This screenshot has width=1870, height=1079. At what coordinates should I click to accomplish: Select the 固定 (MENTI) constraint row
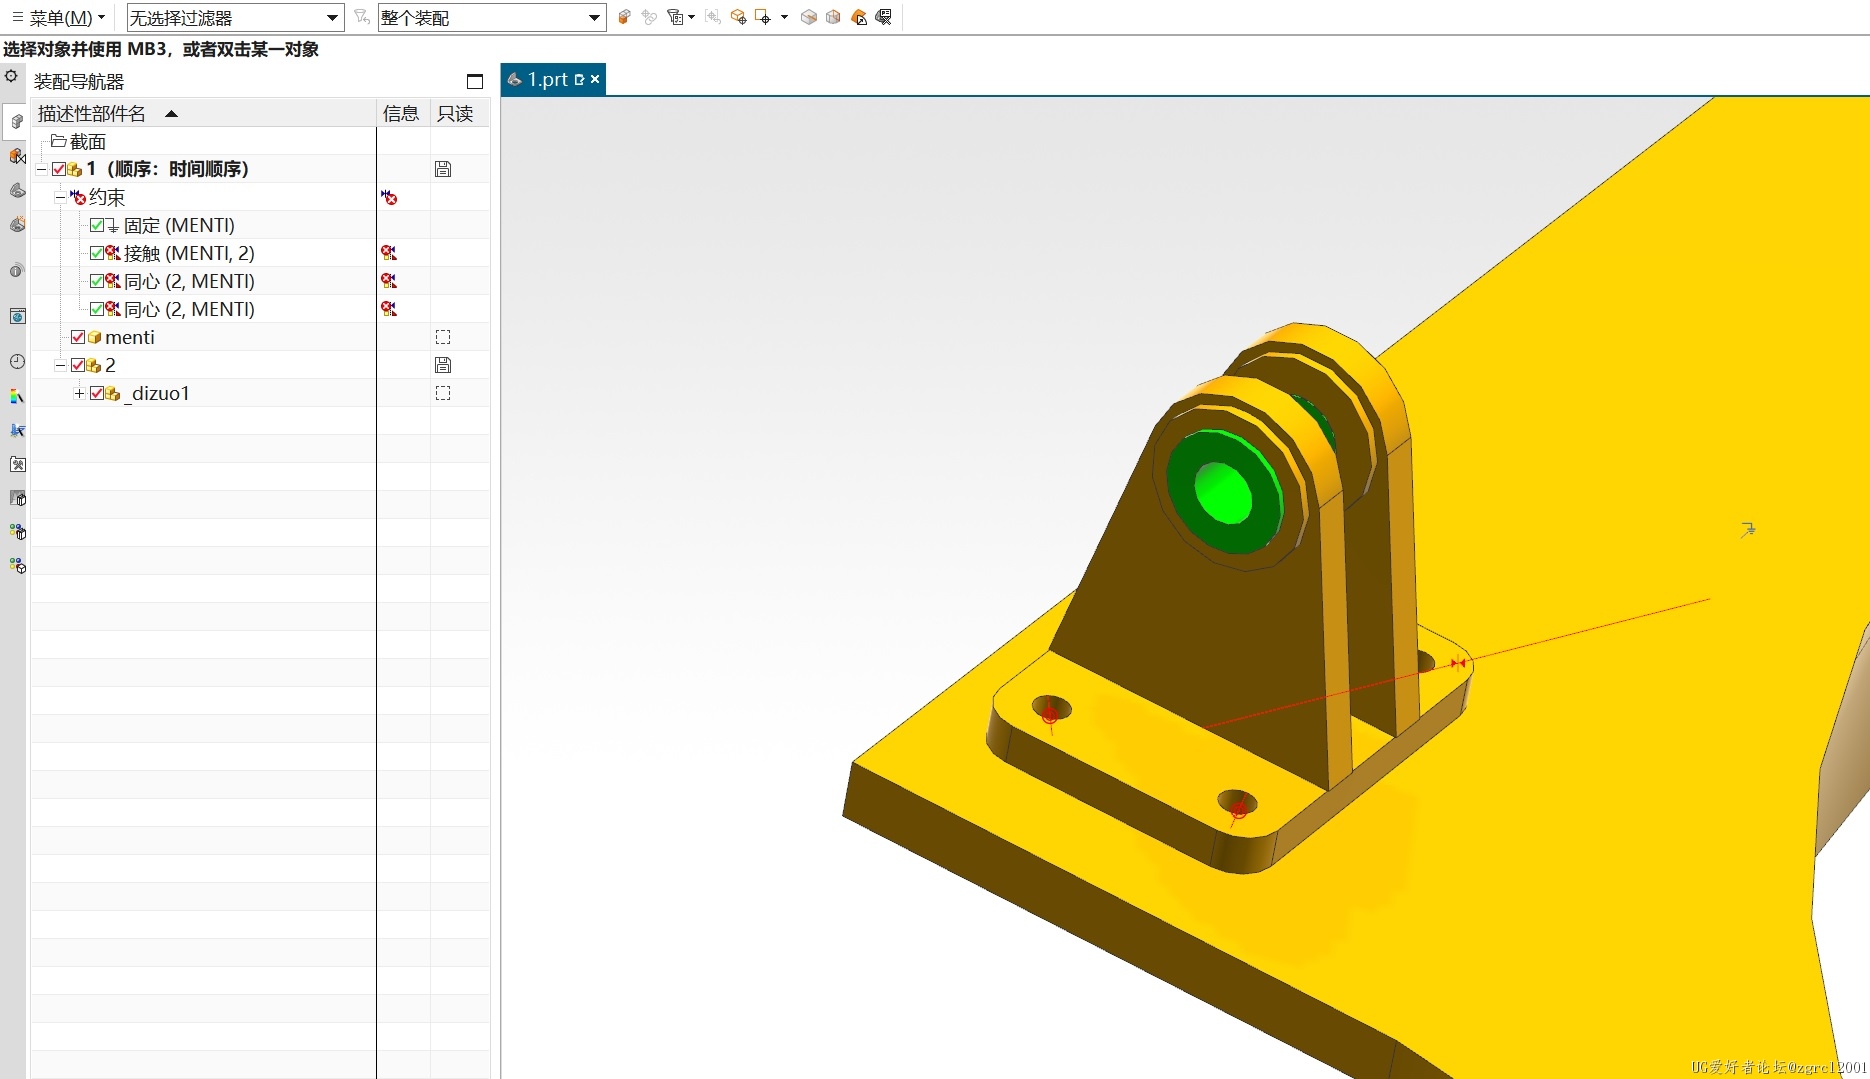coord(180,225)
